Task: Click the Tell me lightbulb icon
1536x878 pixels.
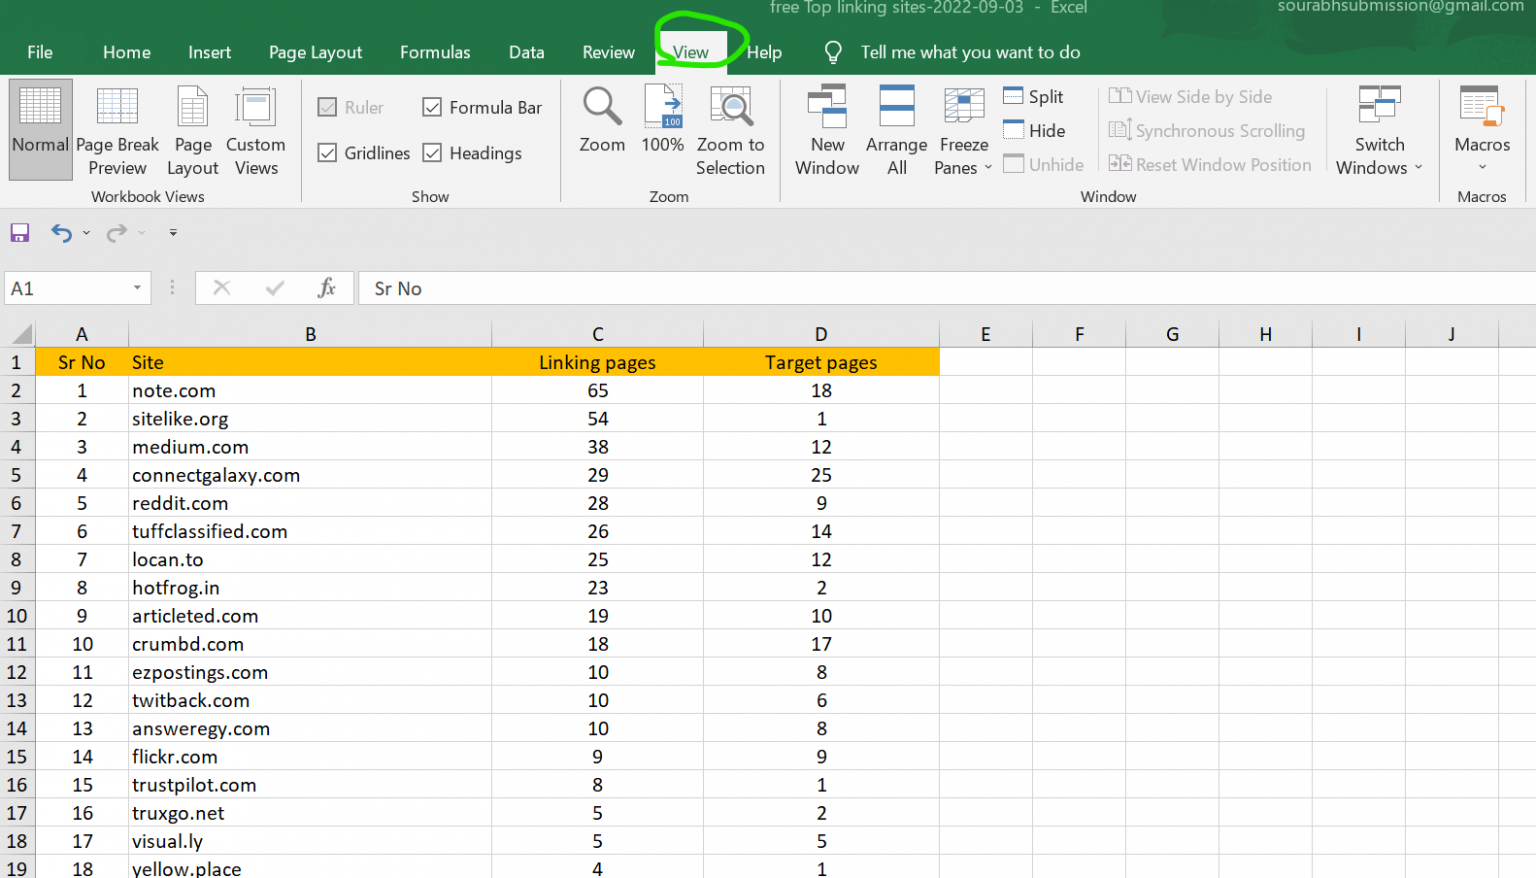Action: tap(832, 52)
